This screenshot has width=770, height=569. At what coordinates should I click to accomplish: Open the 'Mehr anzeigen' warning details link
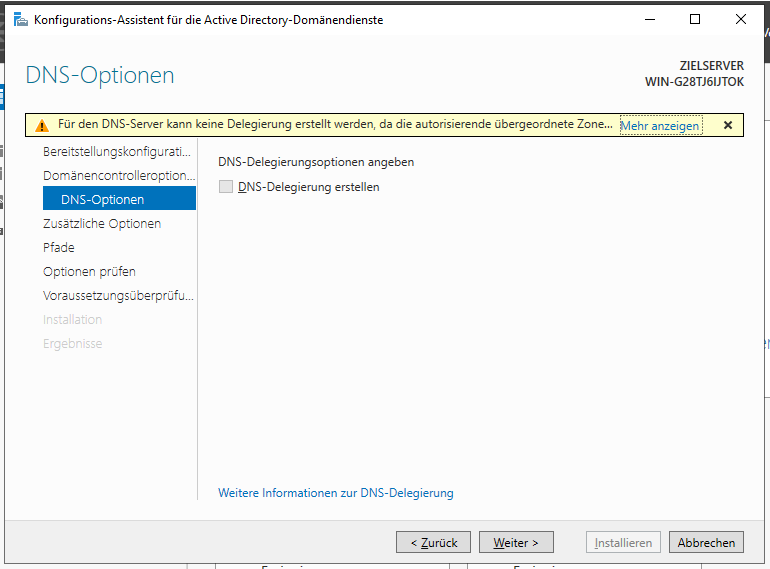pyautogui.click(x=660, y=126)
